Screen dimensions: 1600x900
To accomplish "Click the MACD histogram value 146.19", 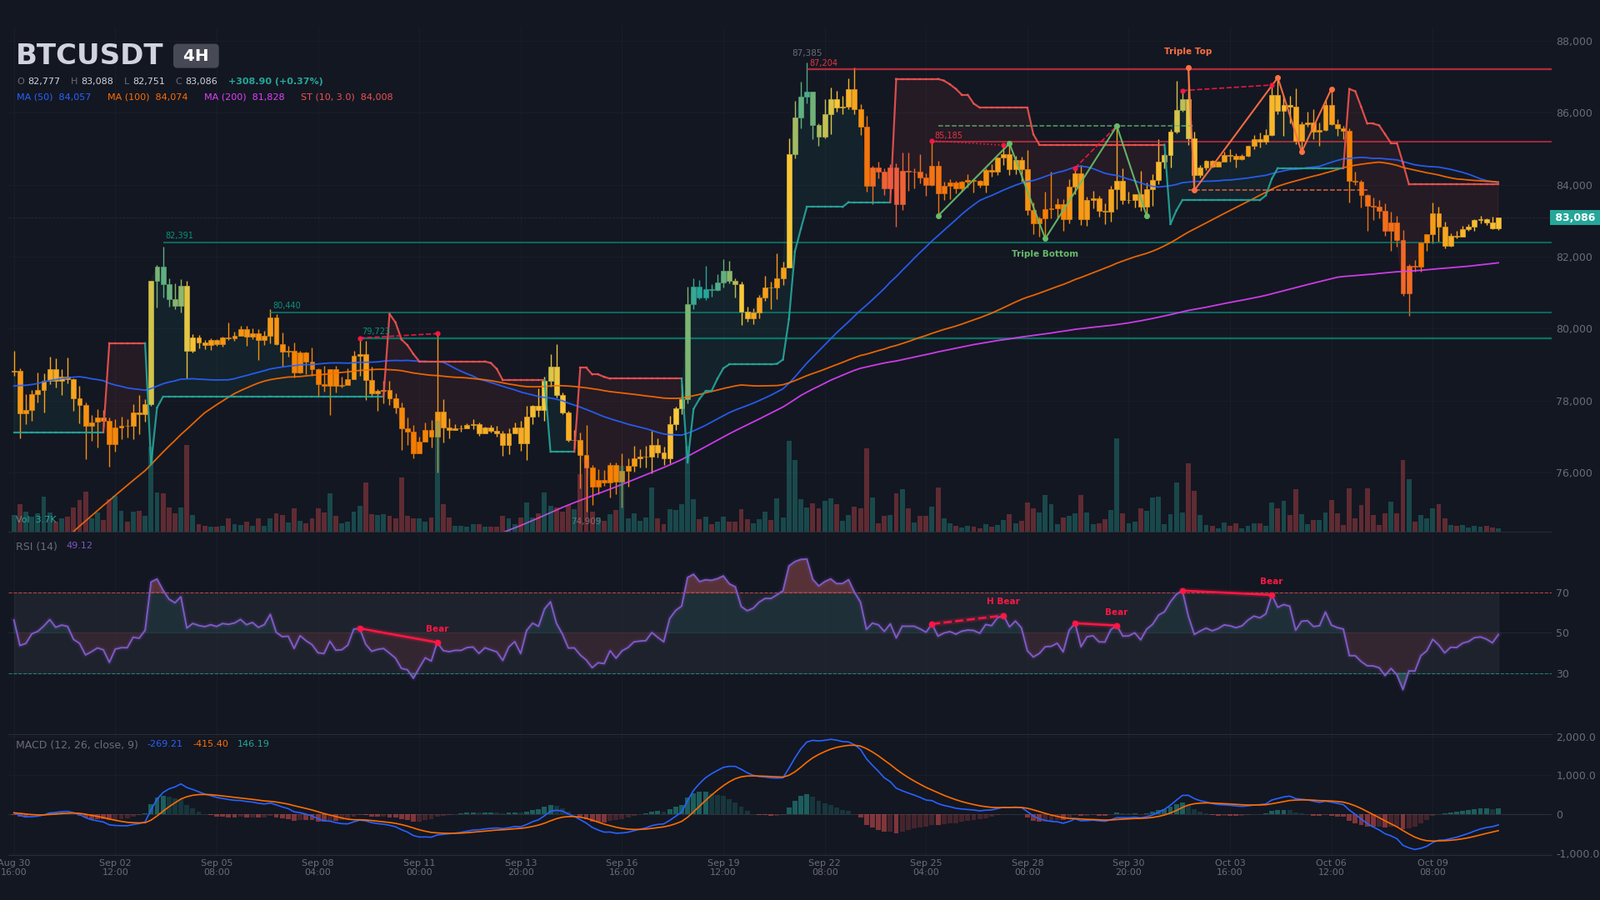I will (x=253, y=744).
